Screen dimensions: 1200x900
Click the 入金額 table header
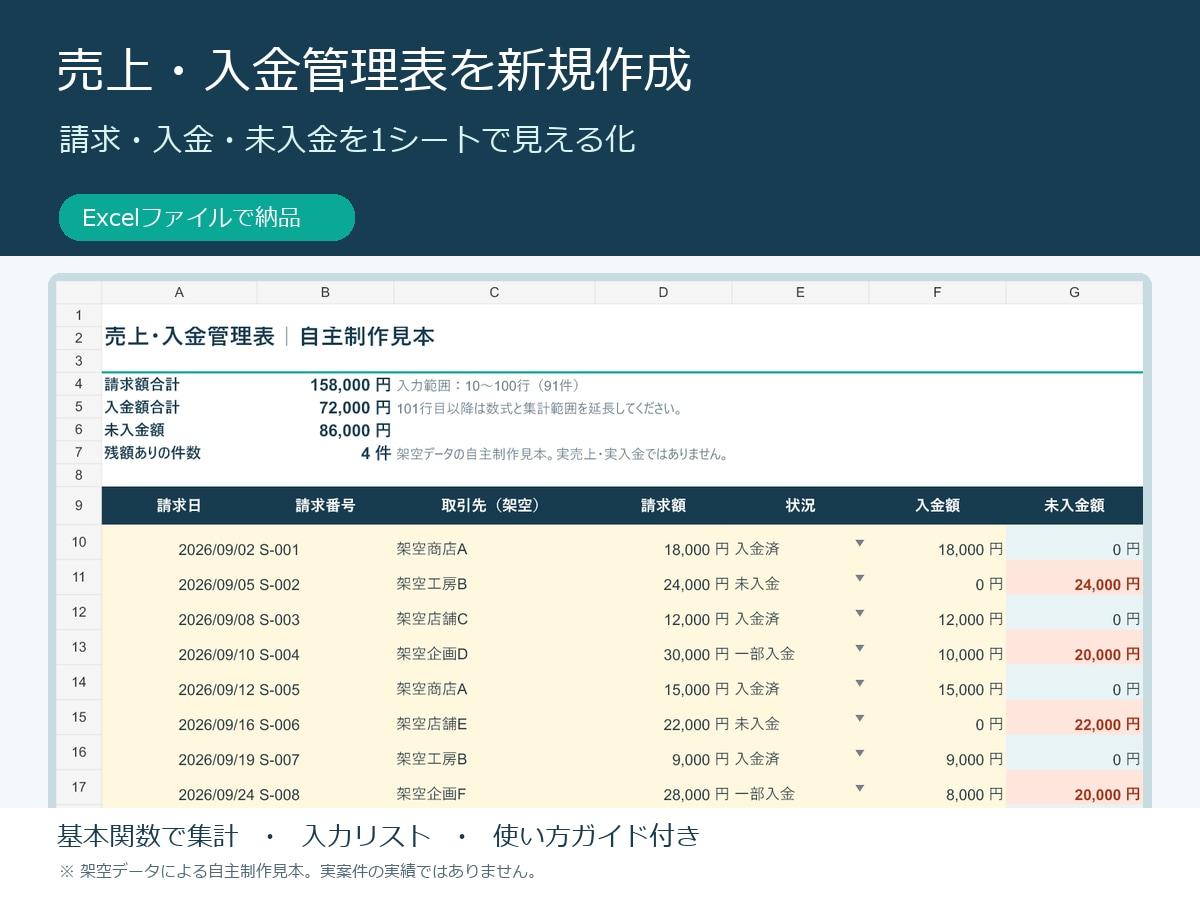937,505
